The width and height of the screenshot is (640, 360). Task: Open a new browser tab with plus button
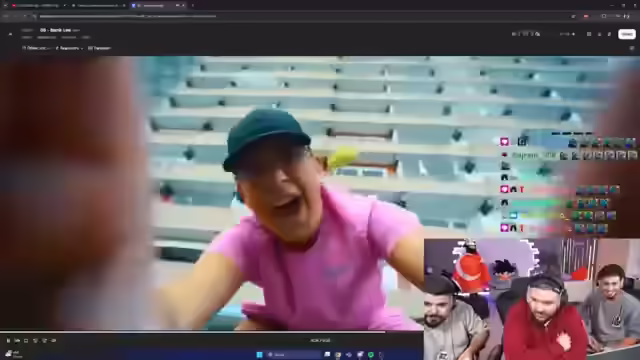click(193, 6)
